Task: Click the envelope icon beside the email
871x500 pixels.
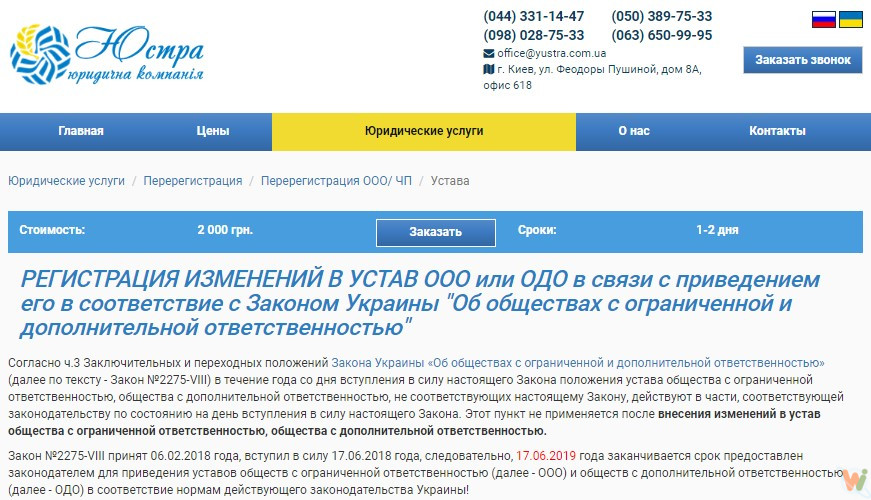Action: click(x=488, y=53)
